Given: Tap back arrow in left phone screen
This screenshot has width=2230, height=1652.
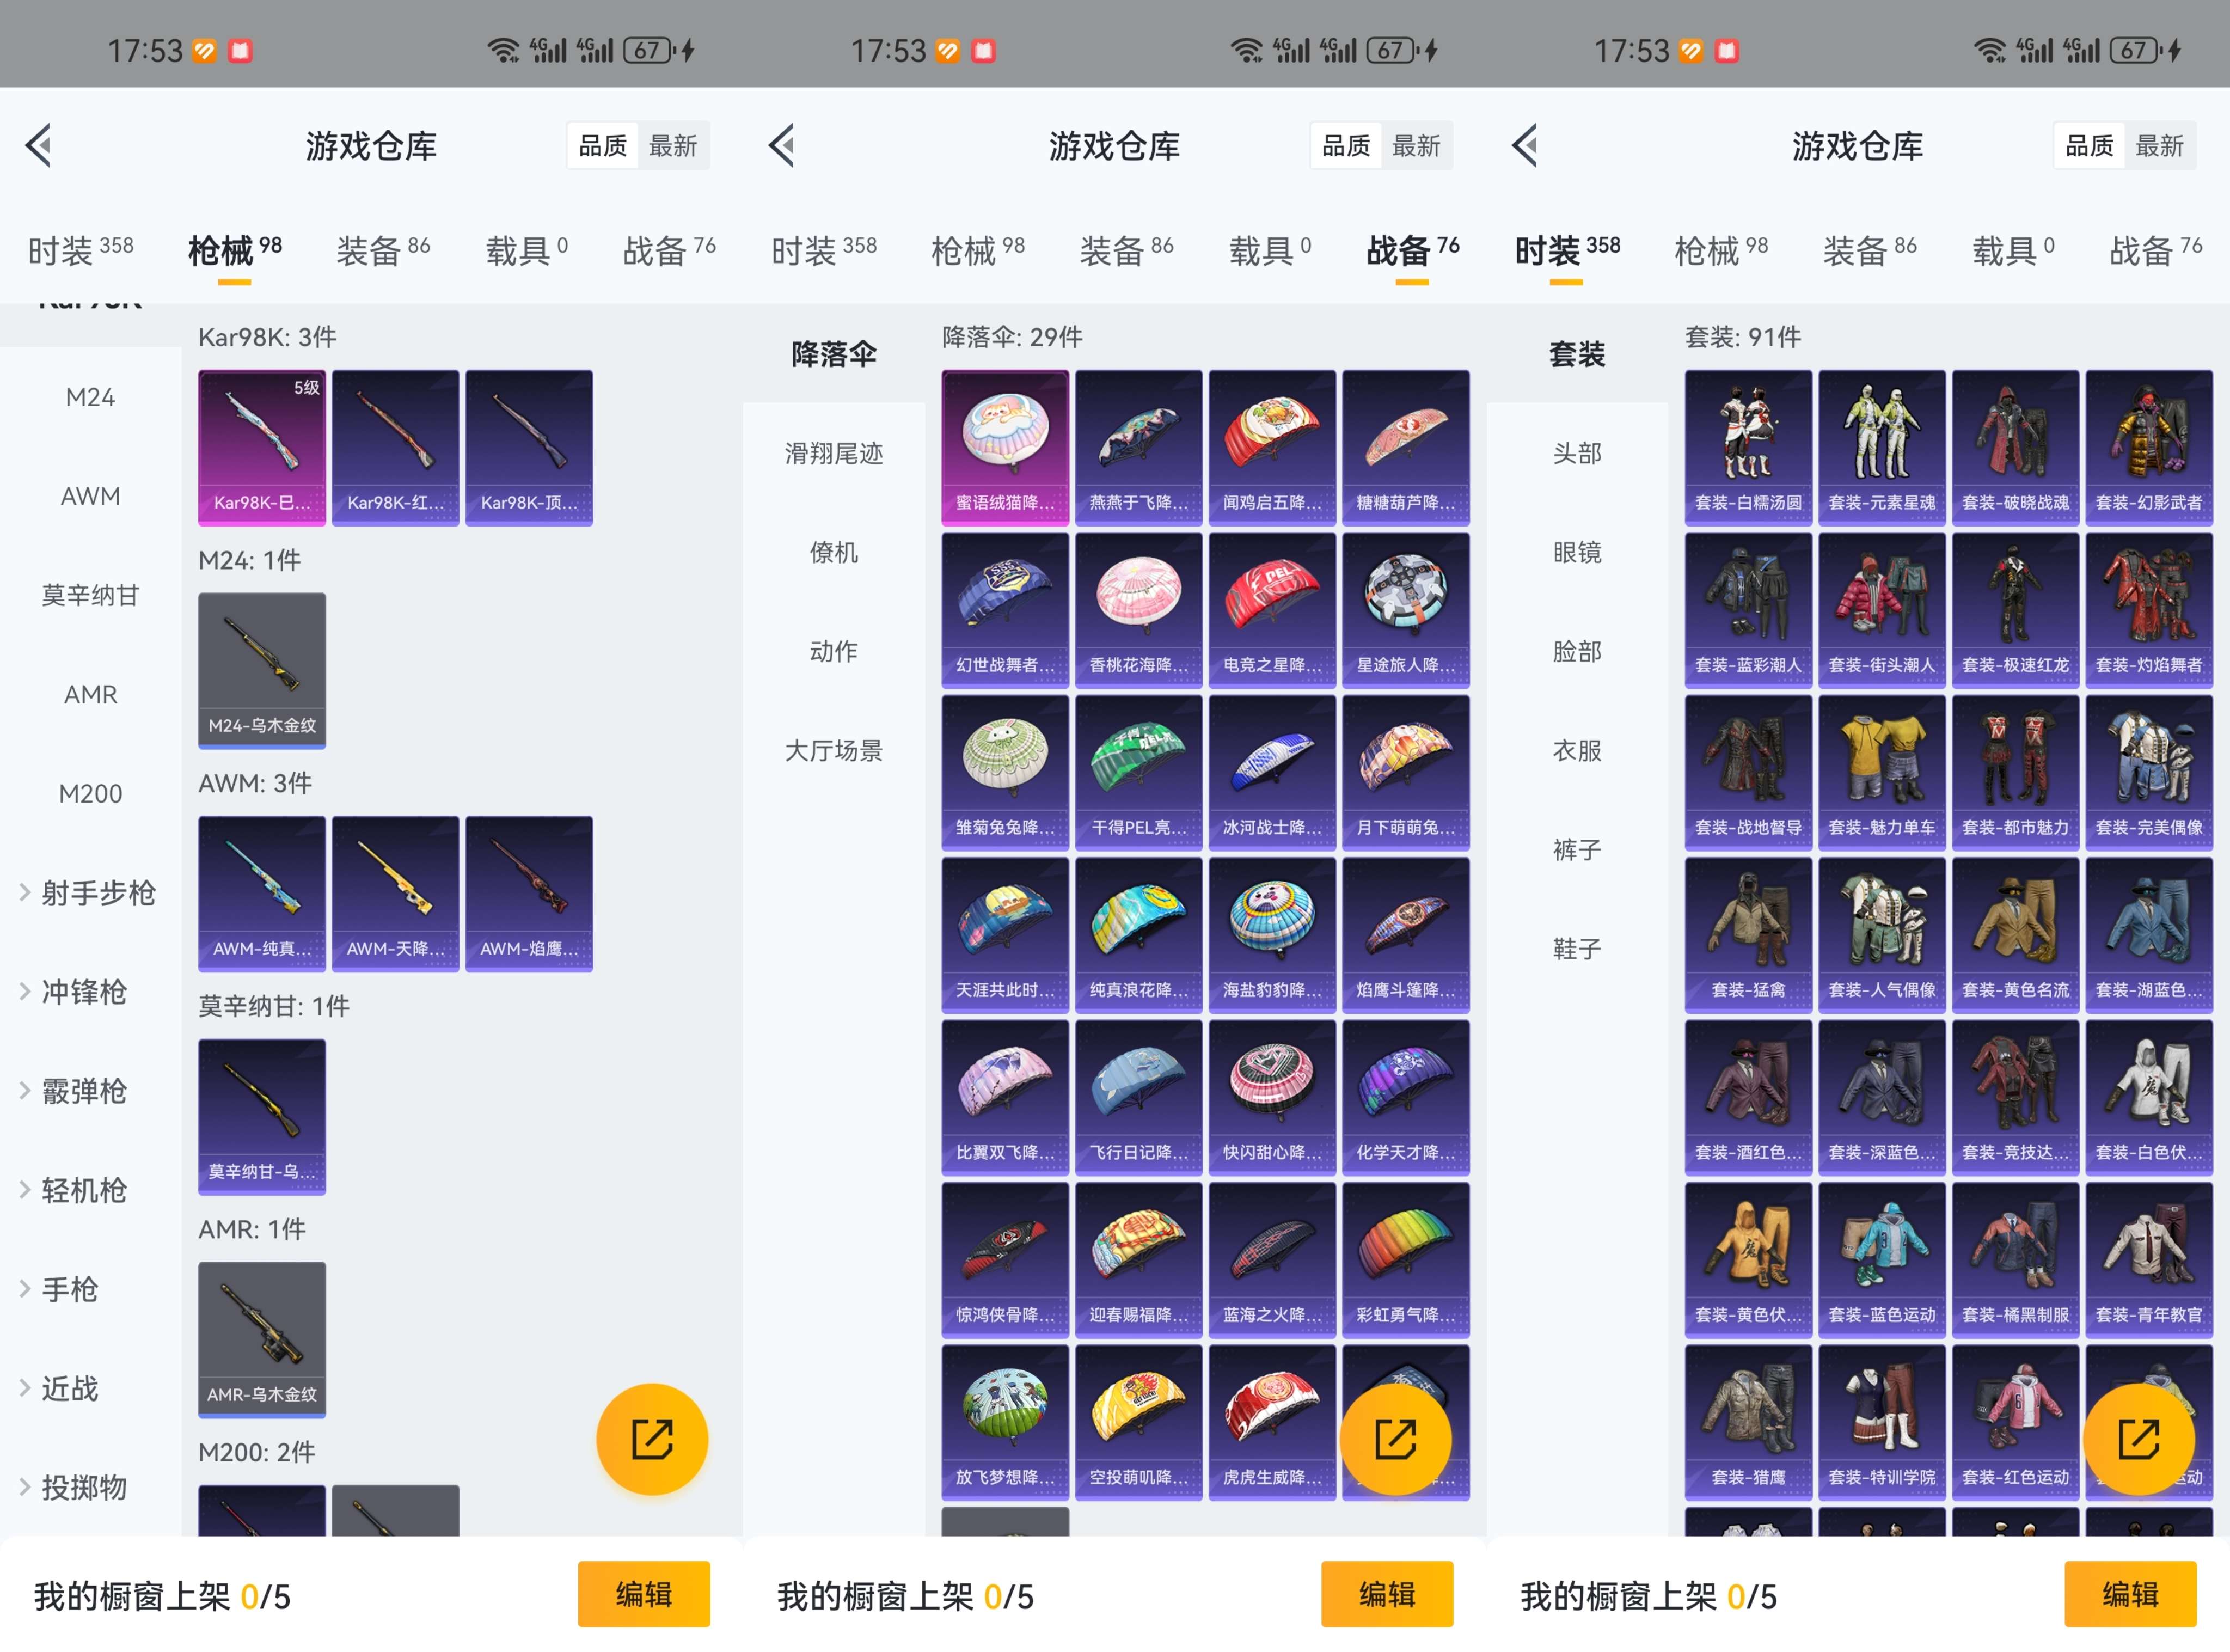Looking at the screenshot, I should point(39,146).
